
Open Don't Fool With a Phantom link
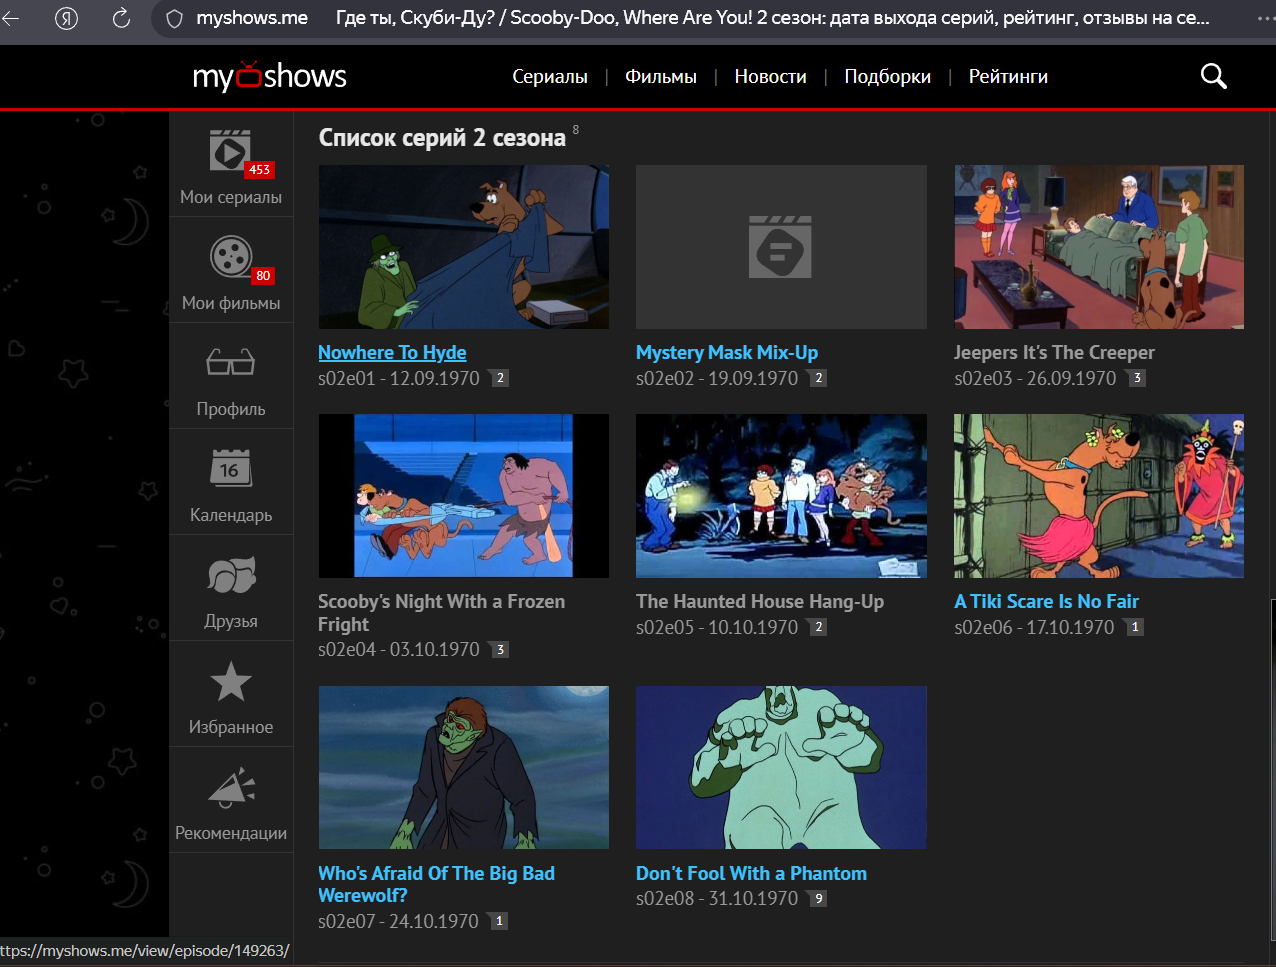(751, 873)
